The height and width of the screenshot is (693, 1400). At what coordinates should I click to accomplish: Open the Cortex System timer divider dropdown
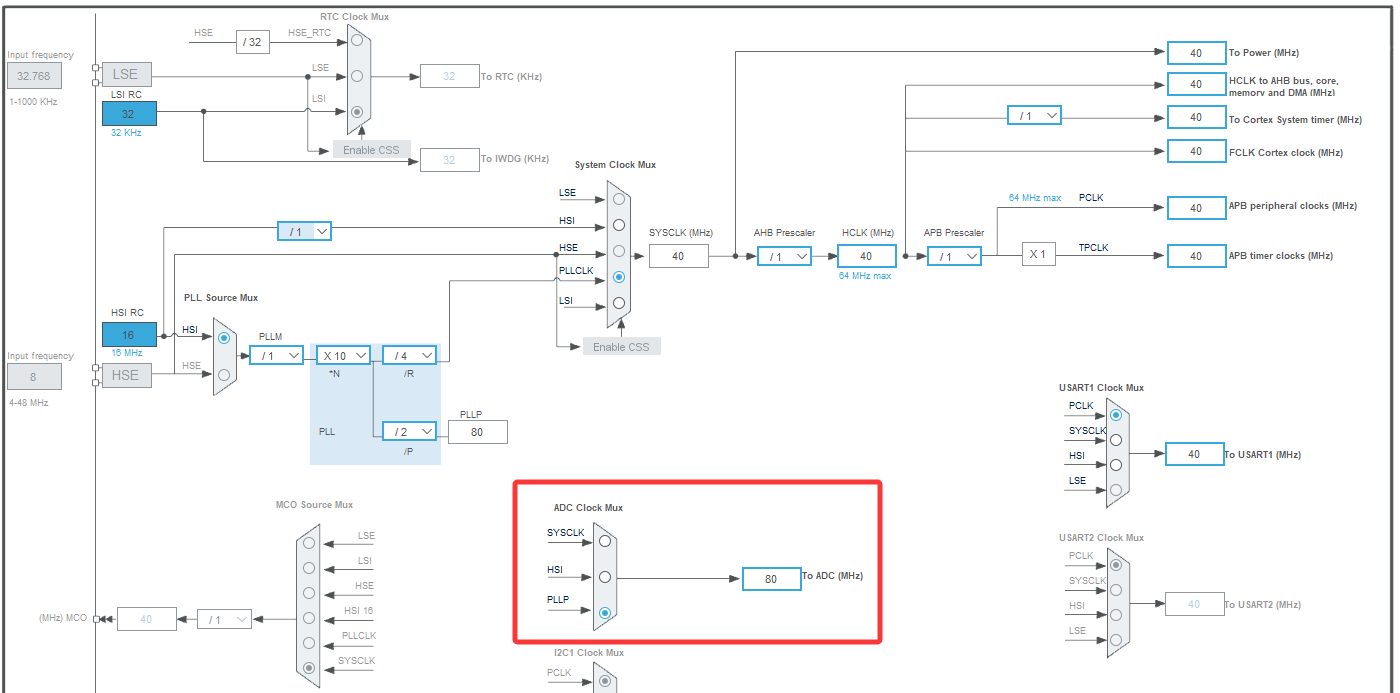pos(1033,115)
